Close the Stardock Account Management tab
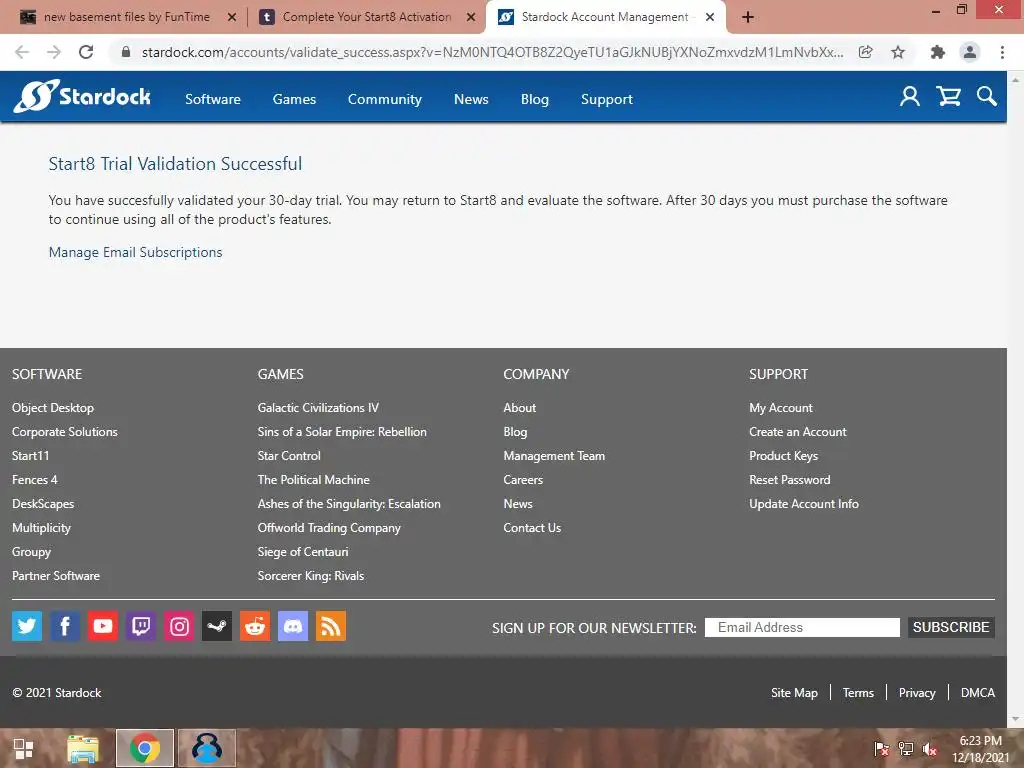The image size is (1024, 768). click(710, 17)
